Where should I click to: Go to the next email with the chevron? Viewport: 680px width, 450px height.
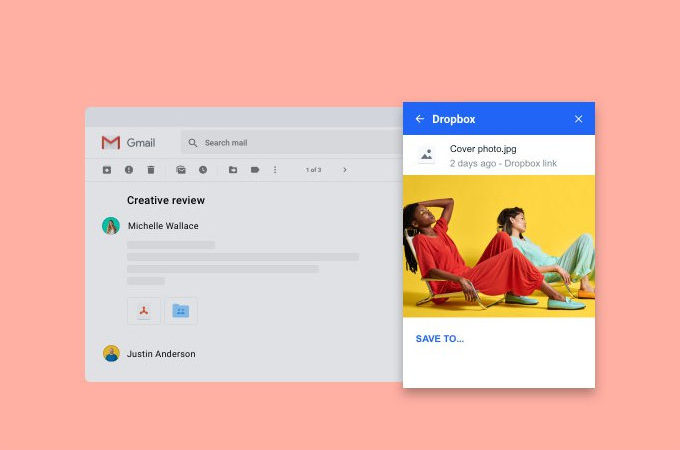coord(345,170)
